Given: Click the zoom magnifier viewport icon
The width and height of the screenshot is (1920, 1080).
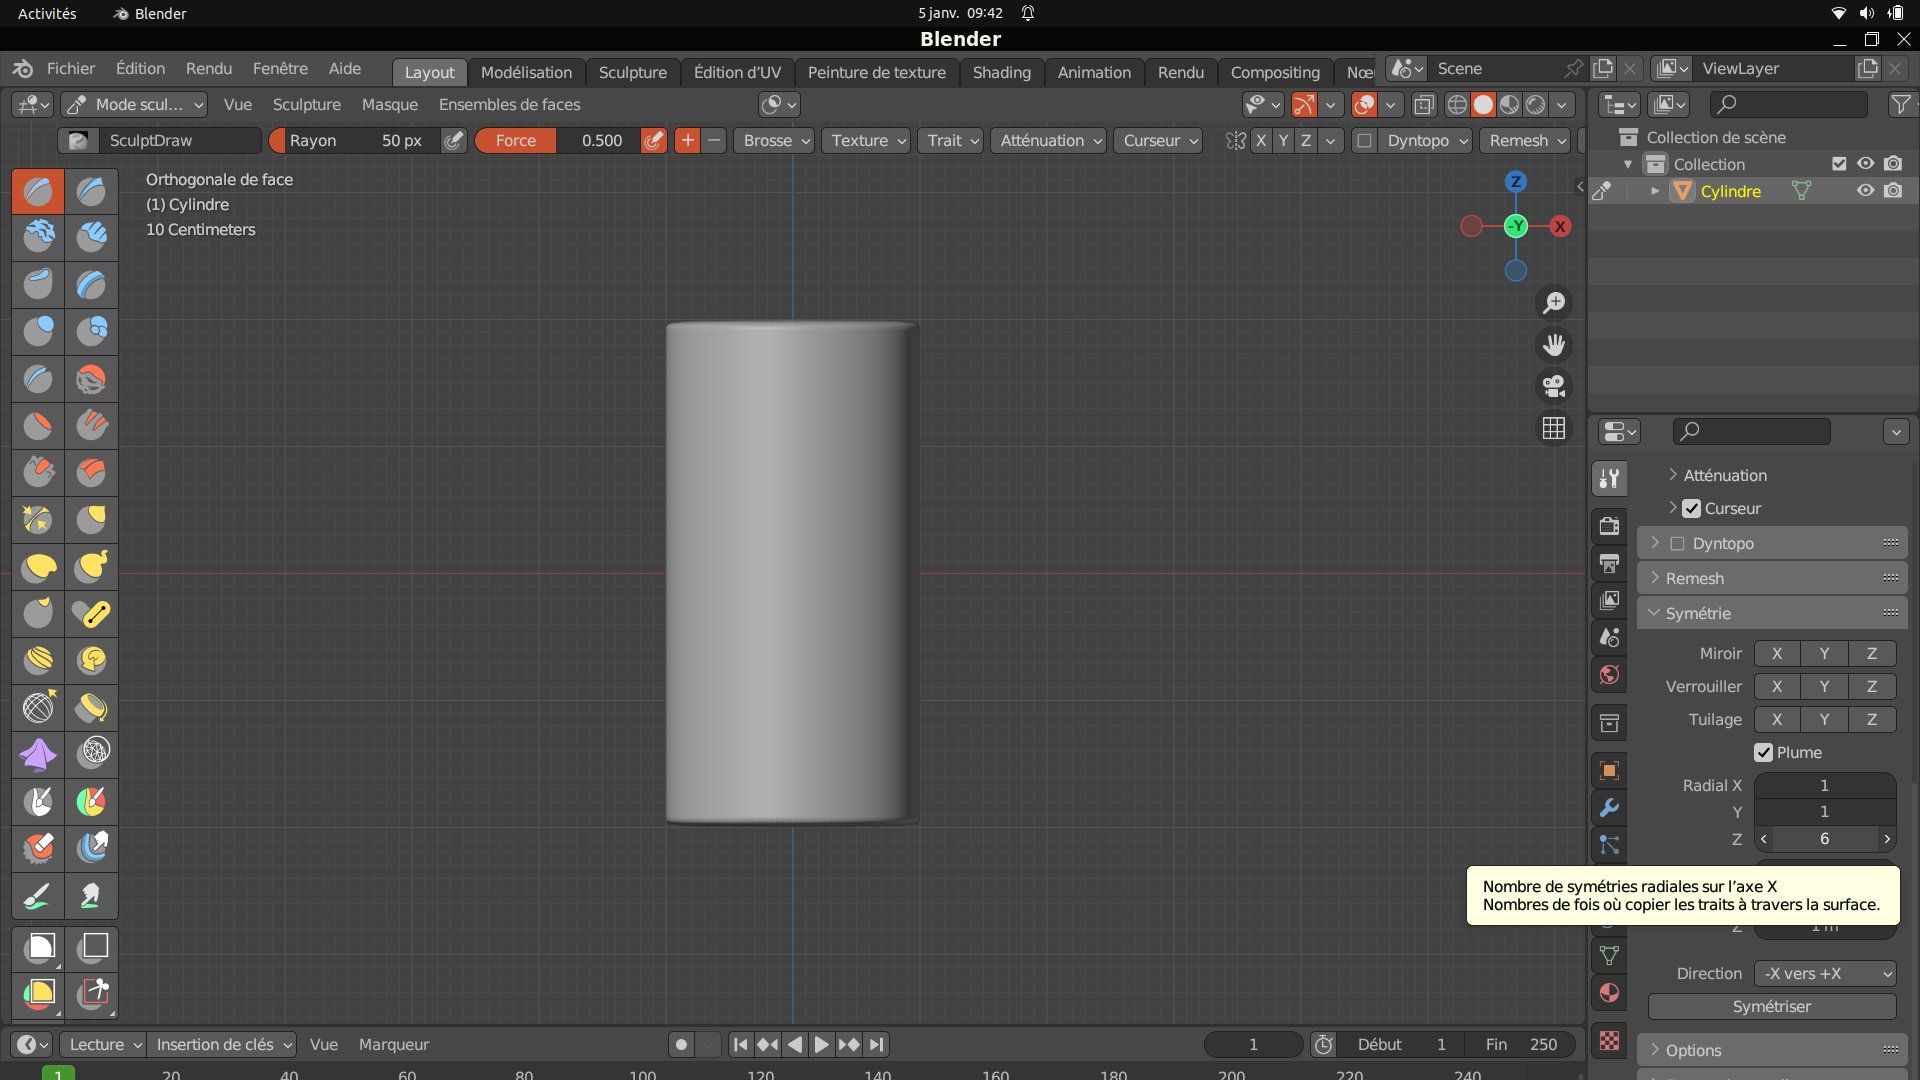Looking at the screenshot, I should tap(1553, 303).
